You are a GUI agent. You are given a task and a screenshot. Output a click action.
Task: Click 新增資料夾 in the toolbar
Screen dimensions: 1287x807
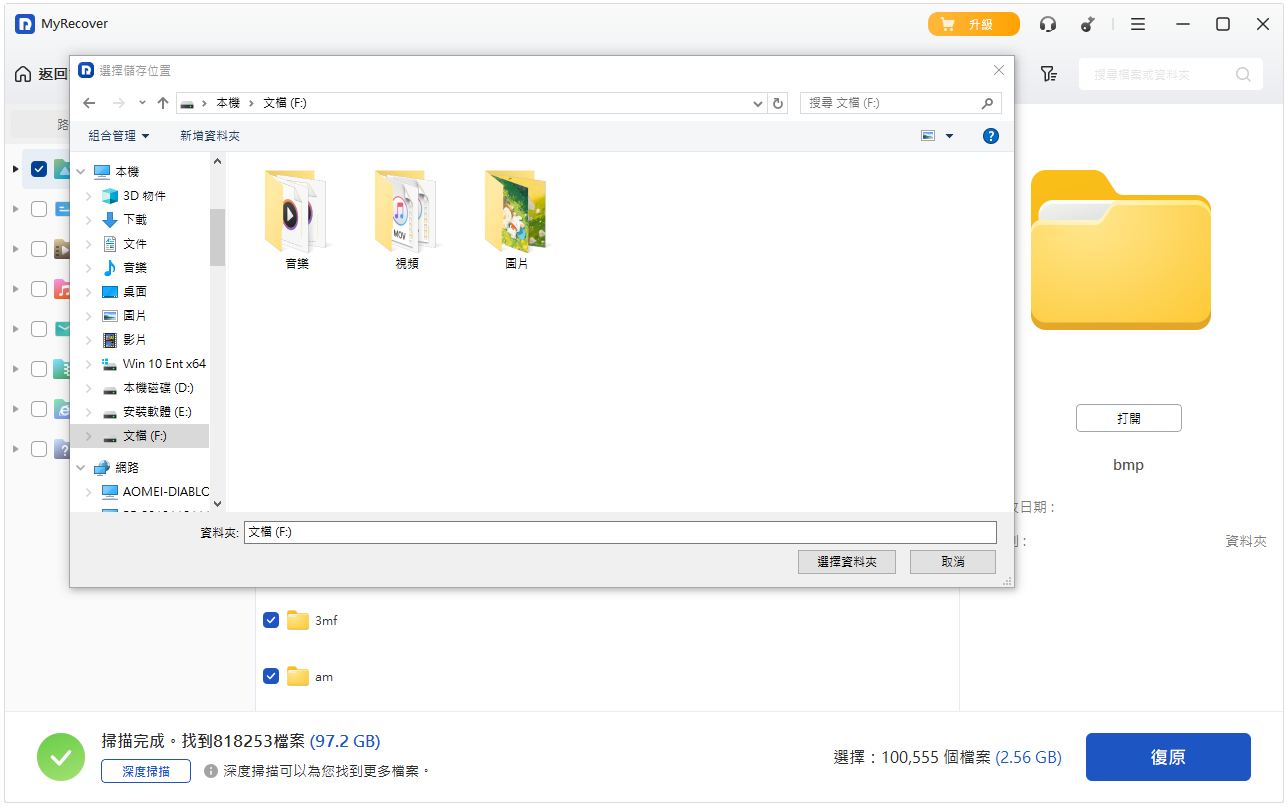210,136
